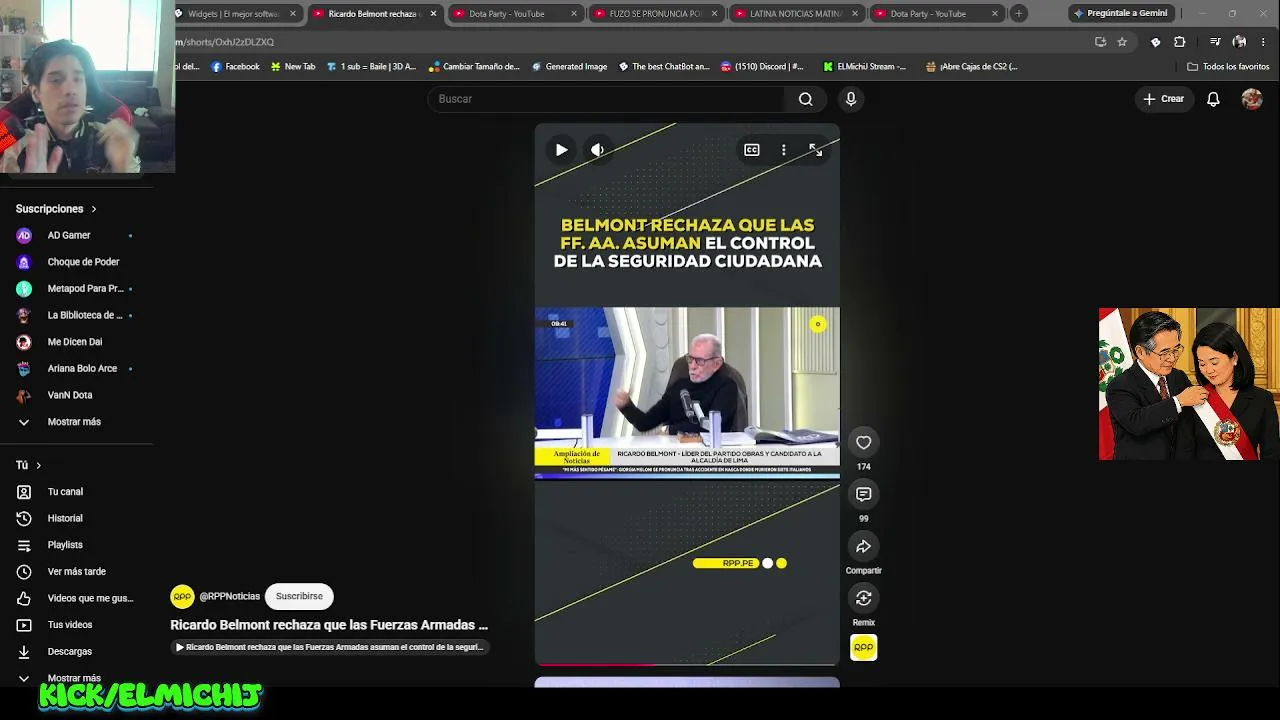Open the Crear menu
This screenshot has width=1280, height=720.
click(x=1164, y=99)
